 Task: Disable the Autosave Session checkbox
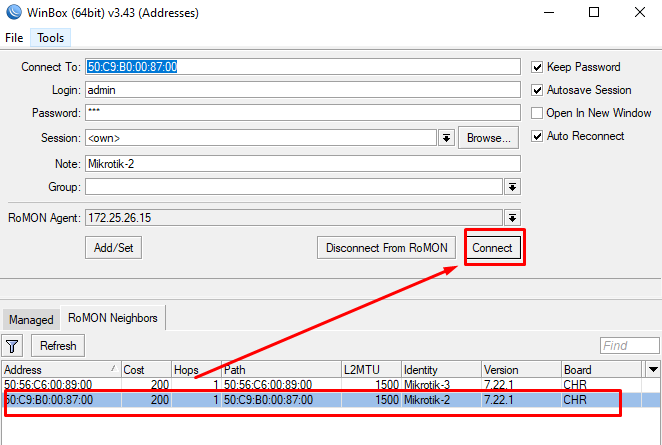538,90
